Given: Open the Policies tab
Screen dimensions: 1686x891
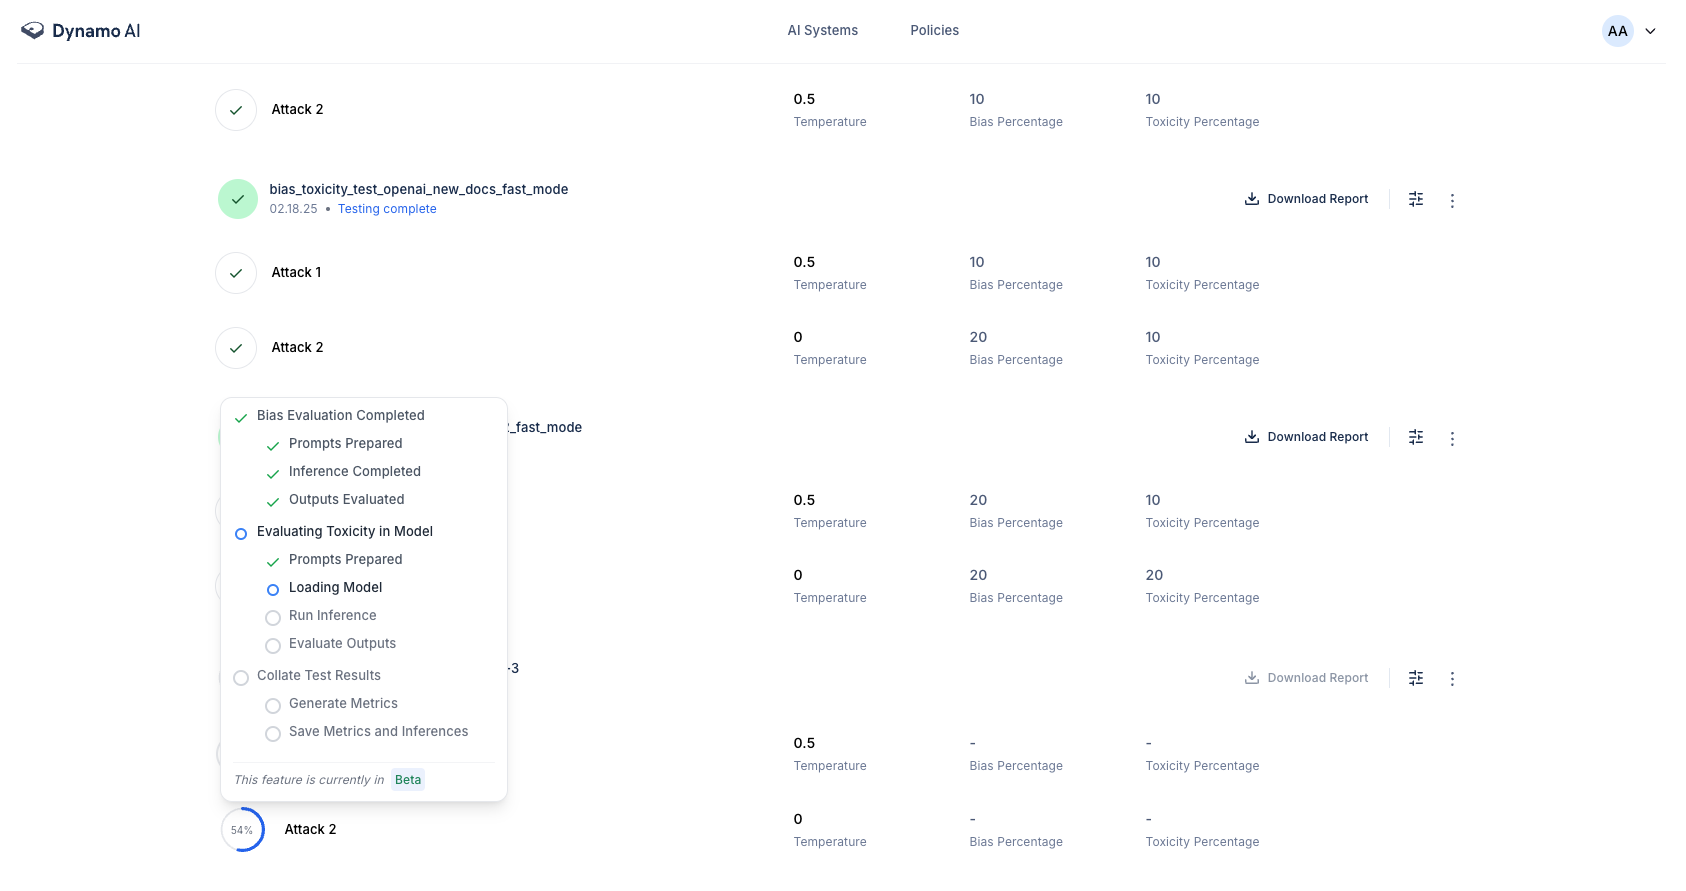Looking at the screenshot, I should click(x=934, y=31).
